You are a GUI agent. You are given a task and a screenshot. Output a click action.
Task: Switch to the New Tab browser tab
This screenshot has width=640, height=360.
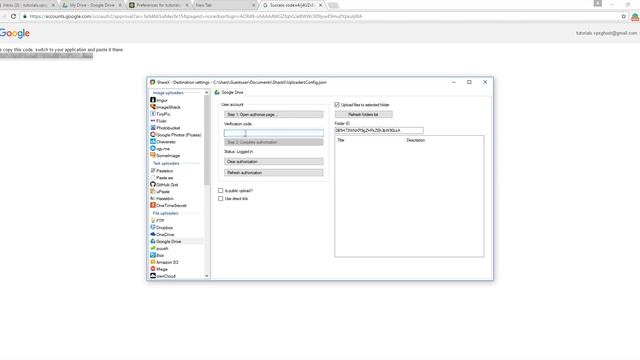225,5
